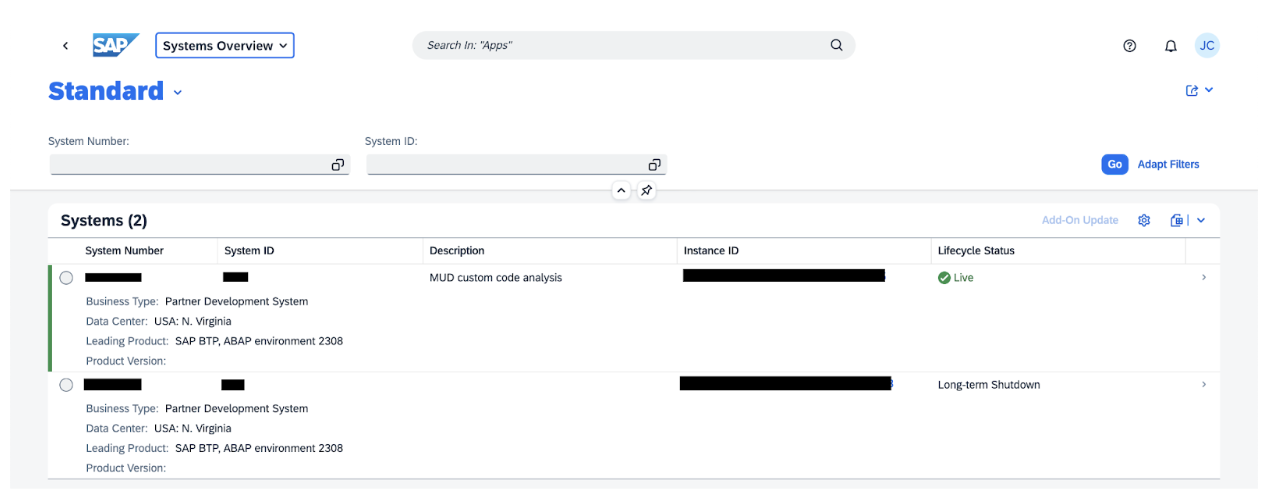1262x498 pixels.
Task: Open the Systems Overview dropdown
Action: click(225, 46)
